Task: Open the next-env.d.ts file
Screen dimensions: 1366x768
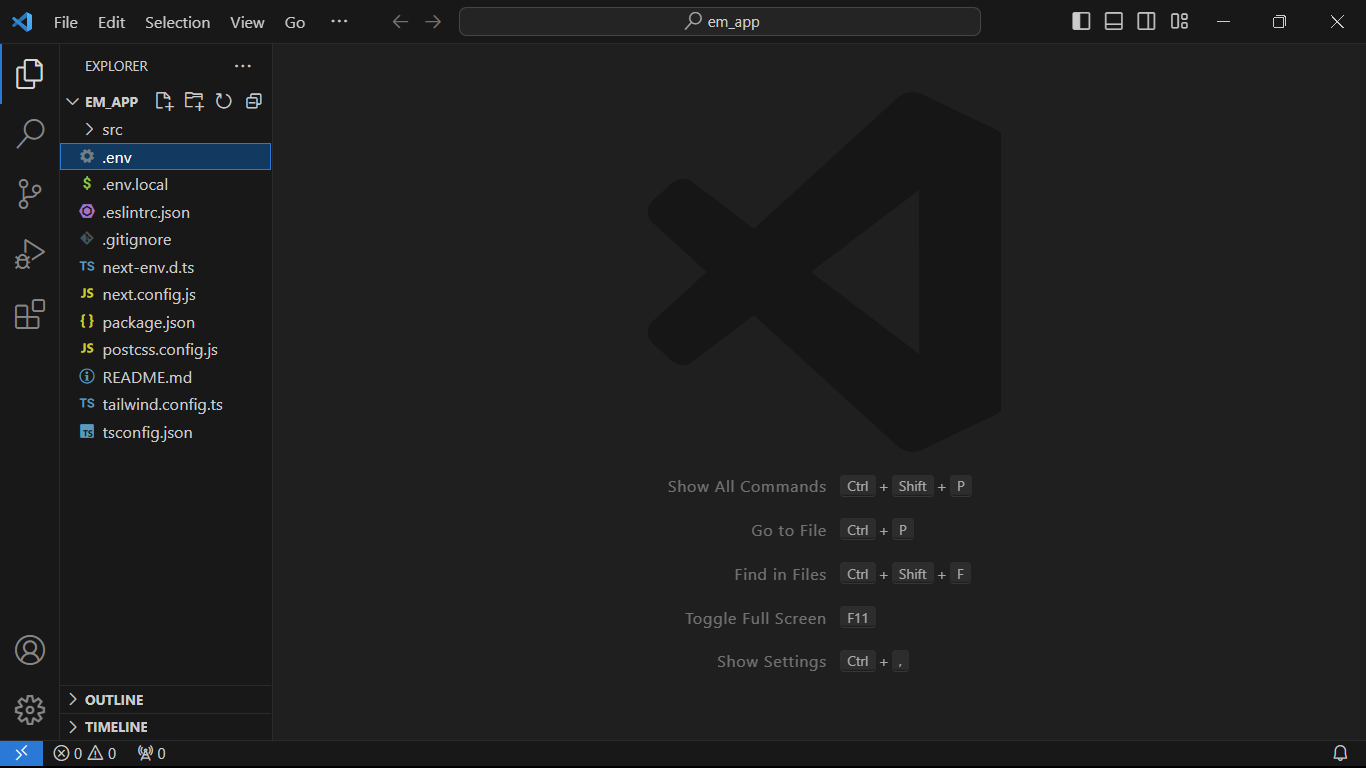Action: pos(165,267)
